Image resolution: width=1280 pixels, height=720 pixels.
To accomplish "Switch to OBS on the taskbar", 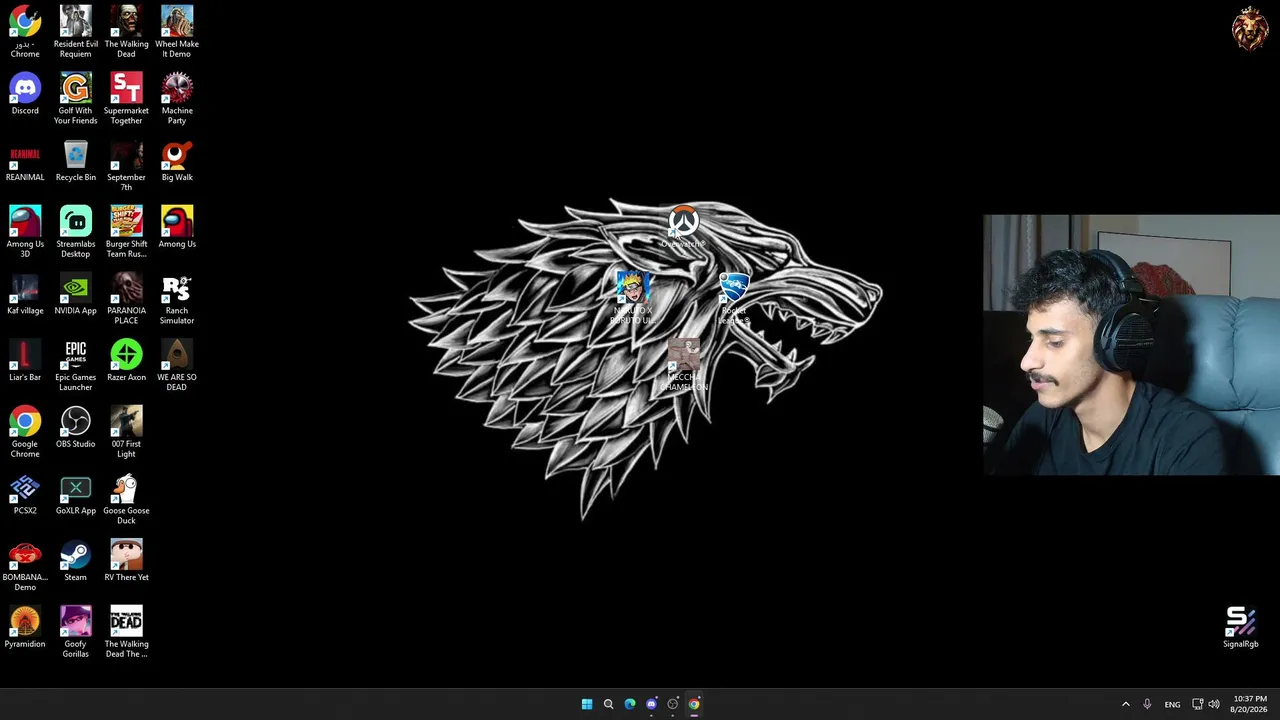I will 673,704.
